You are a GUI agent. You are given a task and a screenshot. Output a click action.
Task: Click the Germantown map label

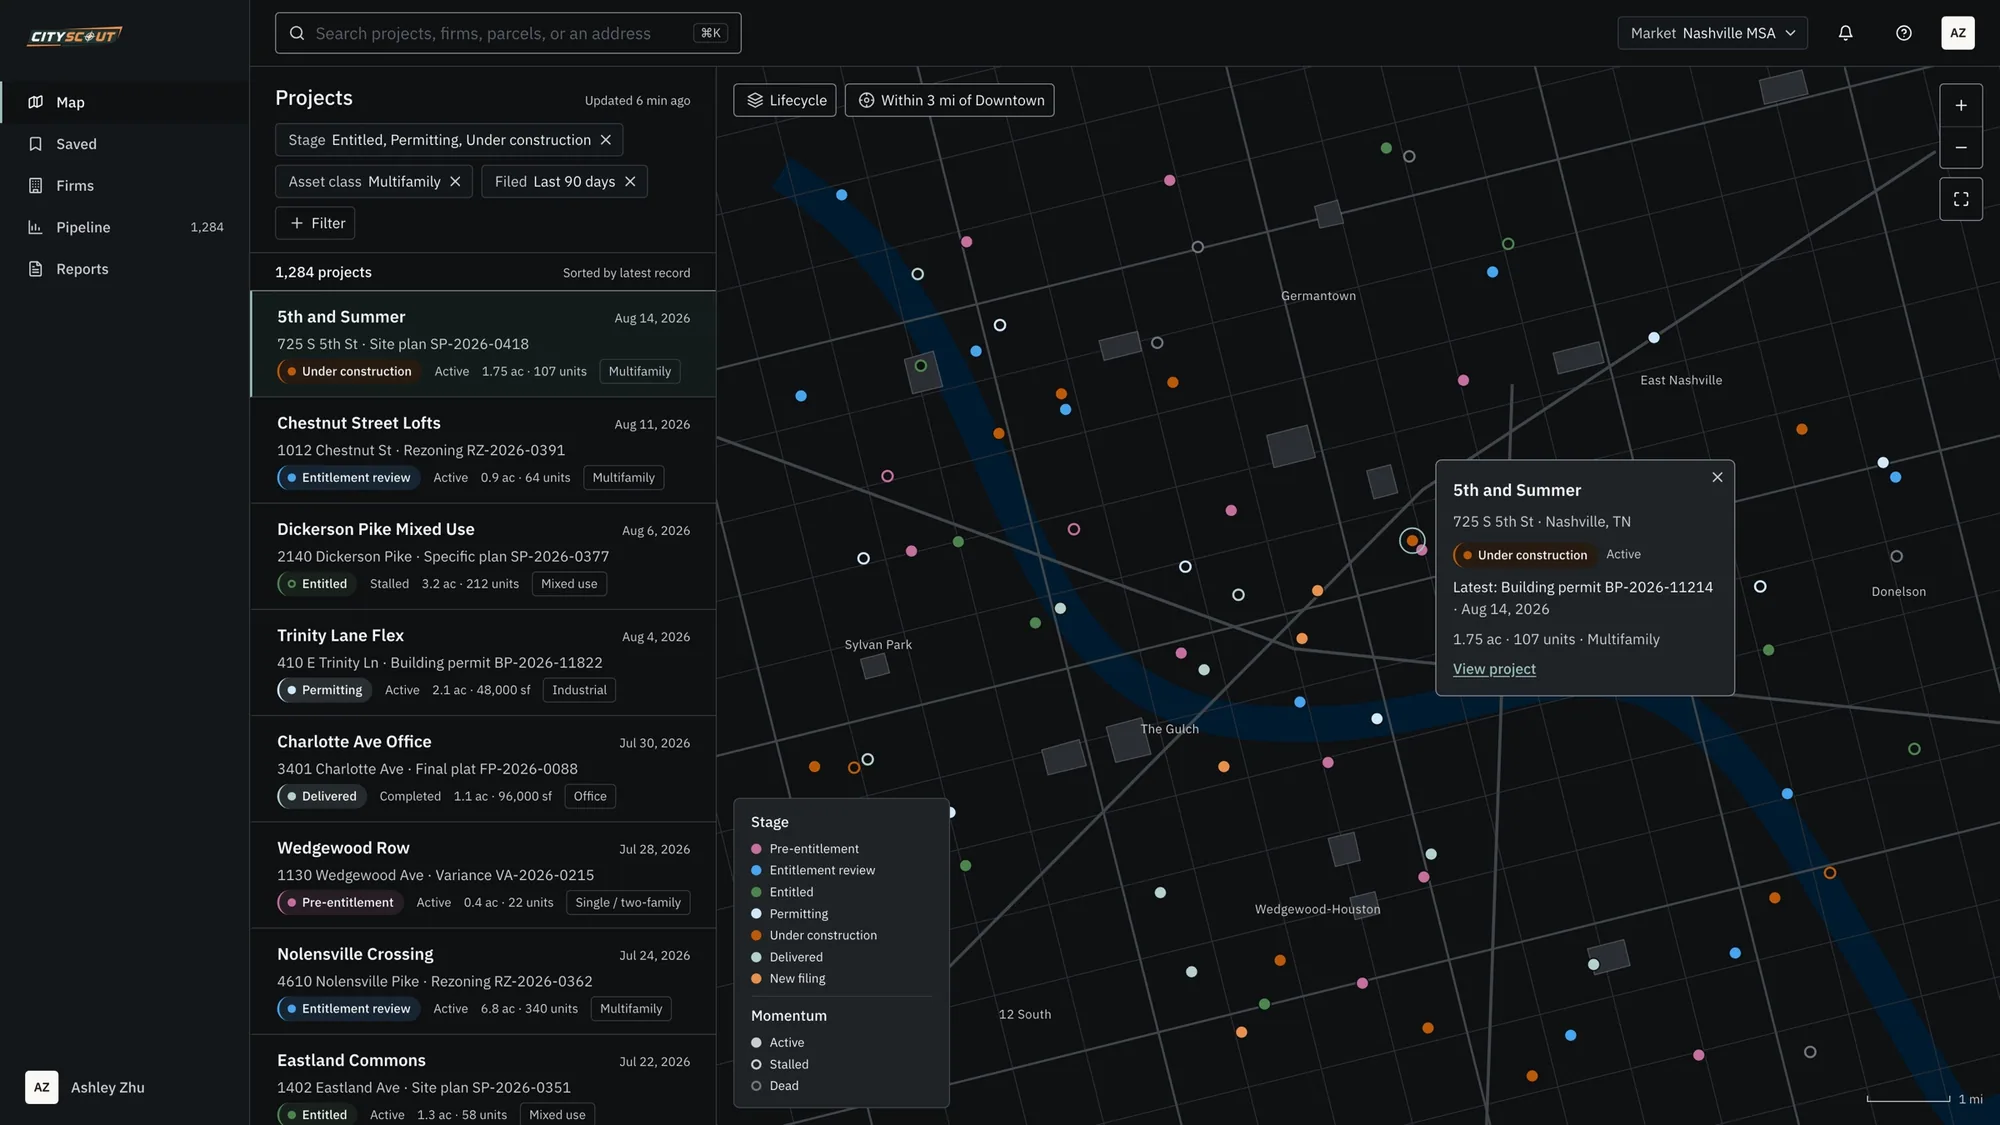click(x=1318, y=296)
